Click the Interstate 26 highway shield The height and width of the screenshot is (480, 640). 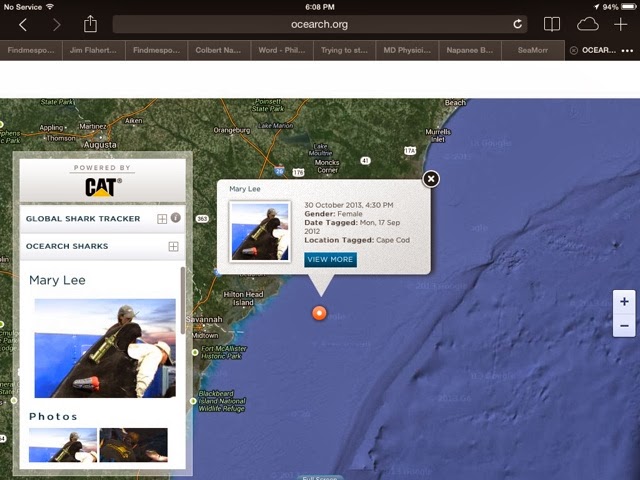point(279,171)
